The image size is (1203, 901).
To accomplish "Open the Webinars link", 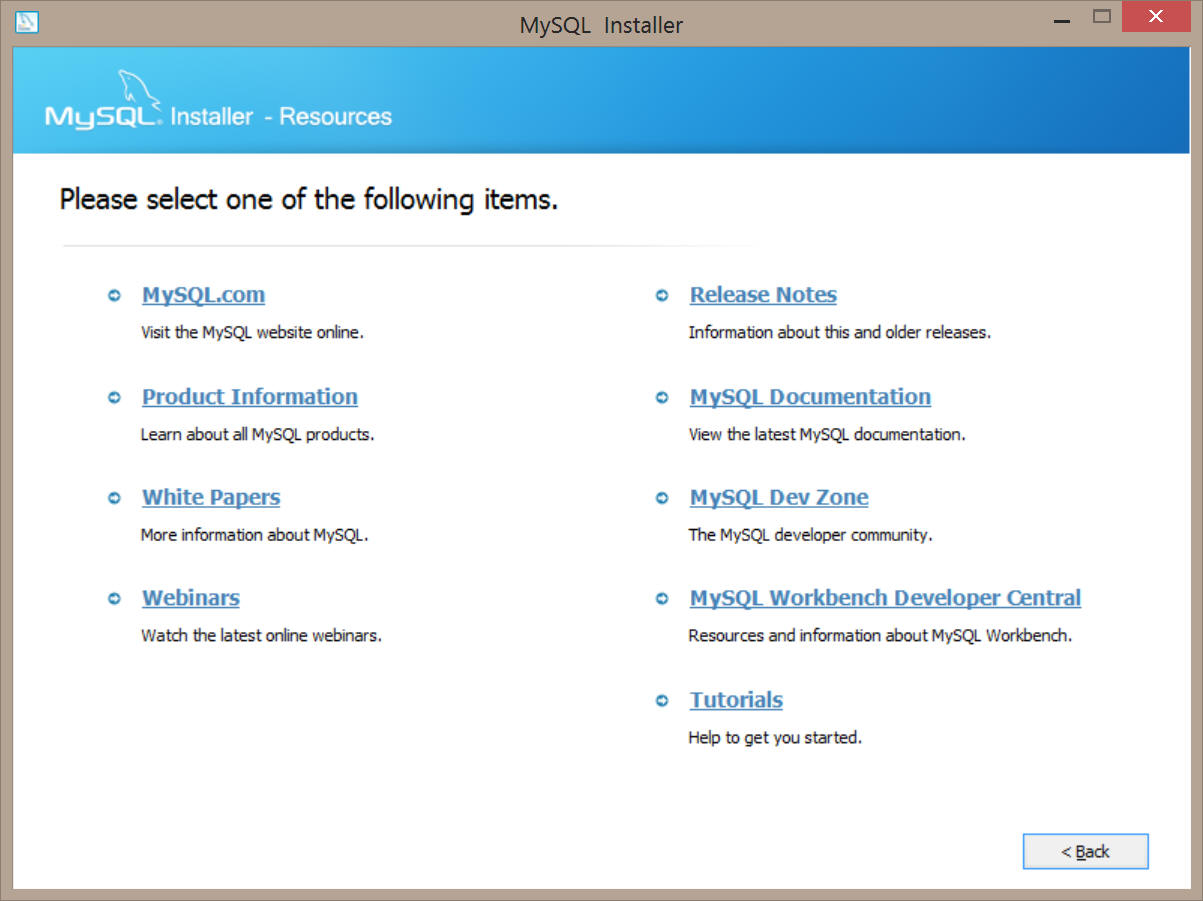I will pos(191,598).
